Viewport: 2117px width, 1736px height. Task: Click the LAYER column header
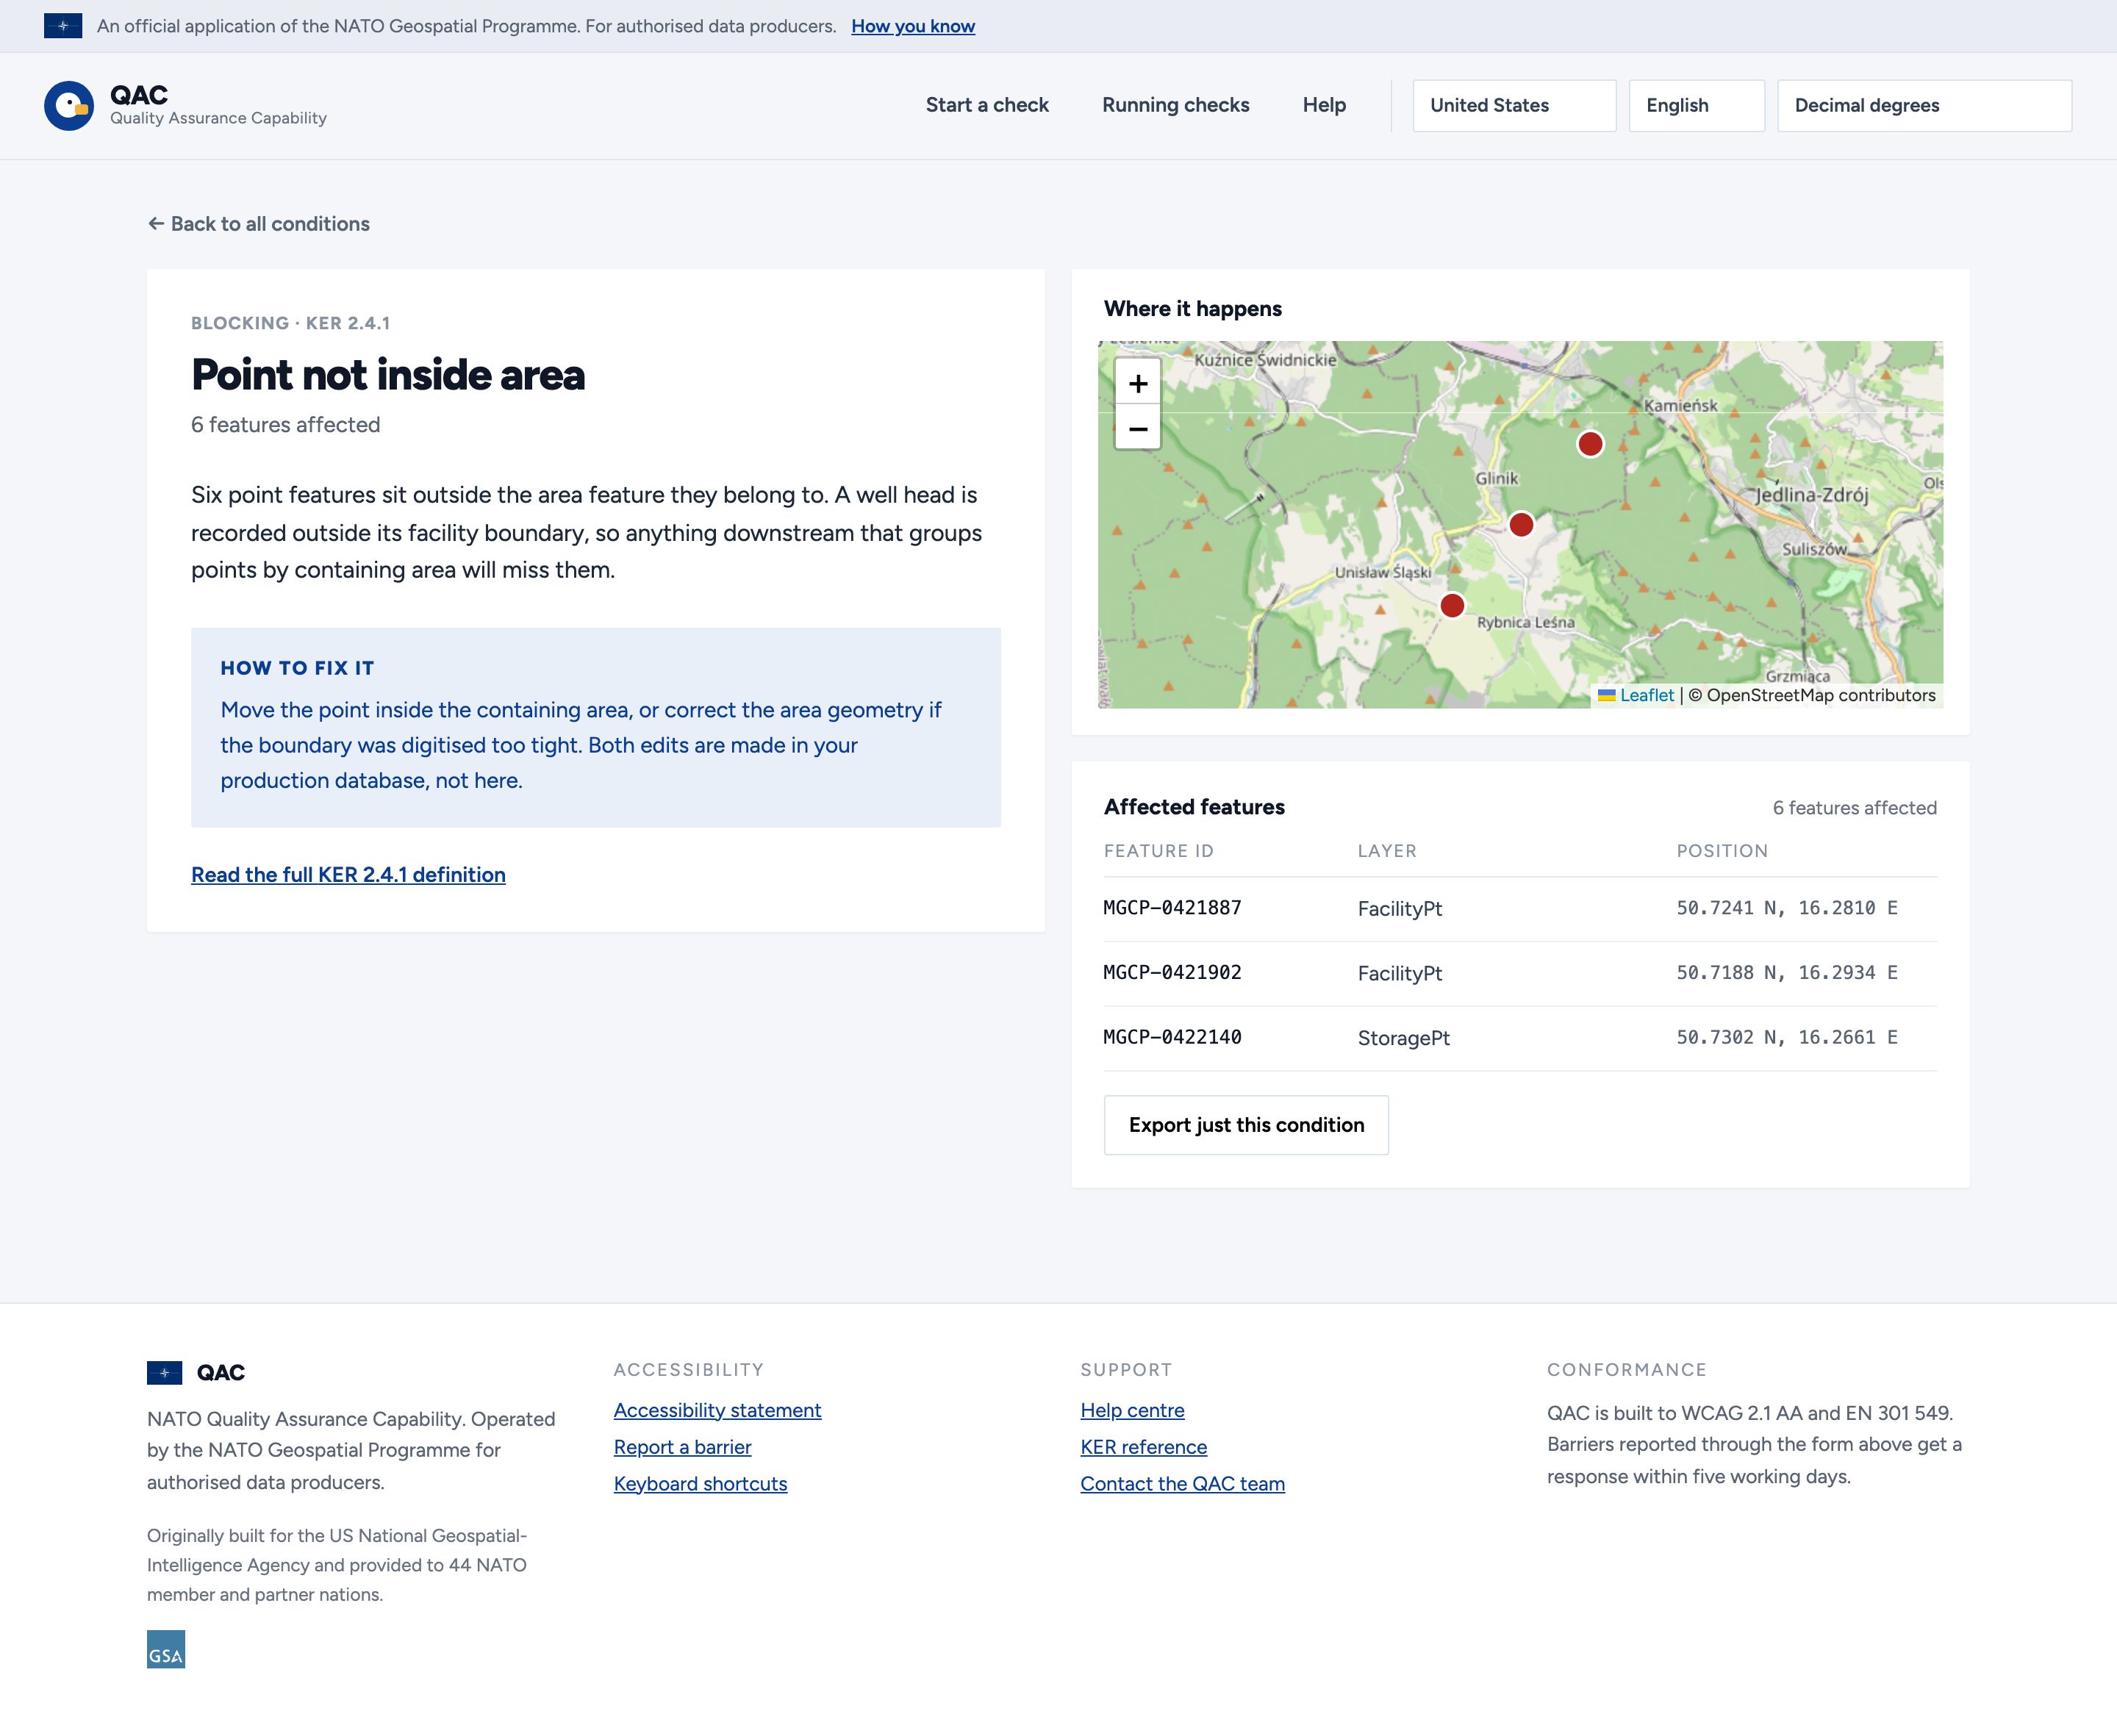pyautogui.click(x=1387, y=851)
